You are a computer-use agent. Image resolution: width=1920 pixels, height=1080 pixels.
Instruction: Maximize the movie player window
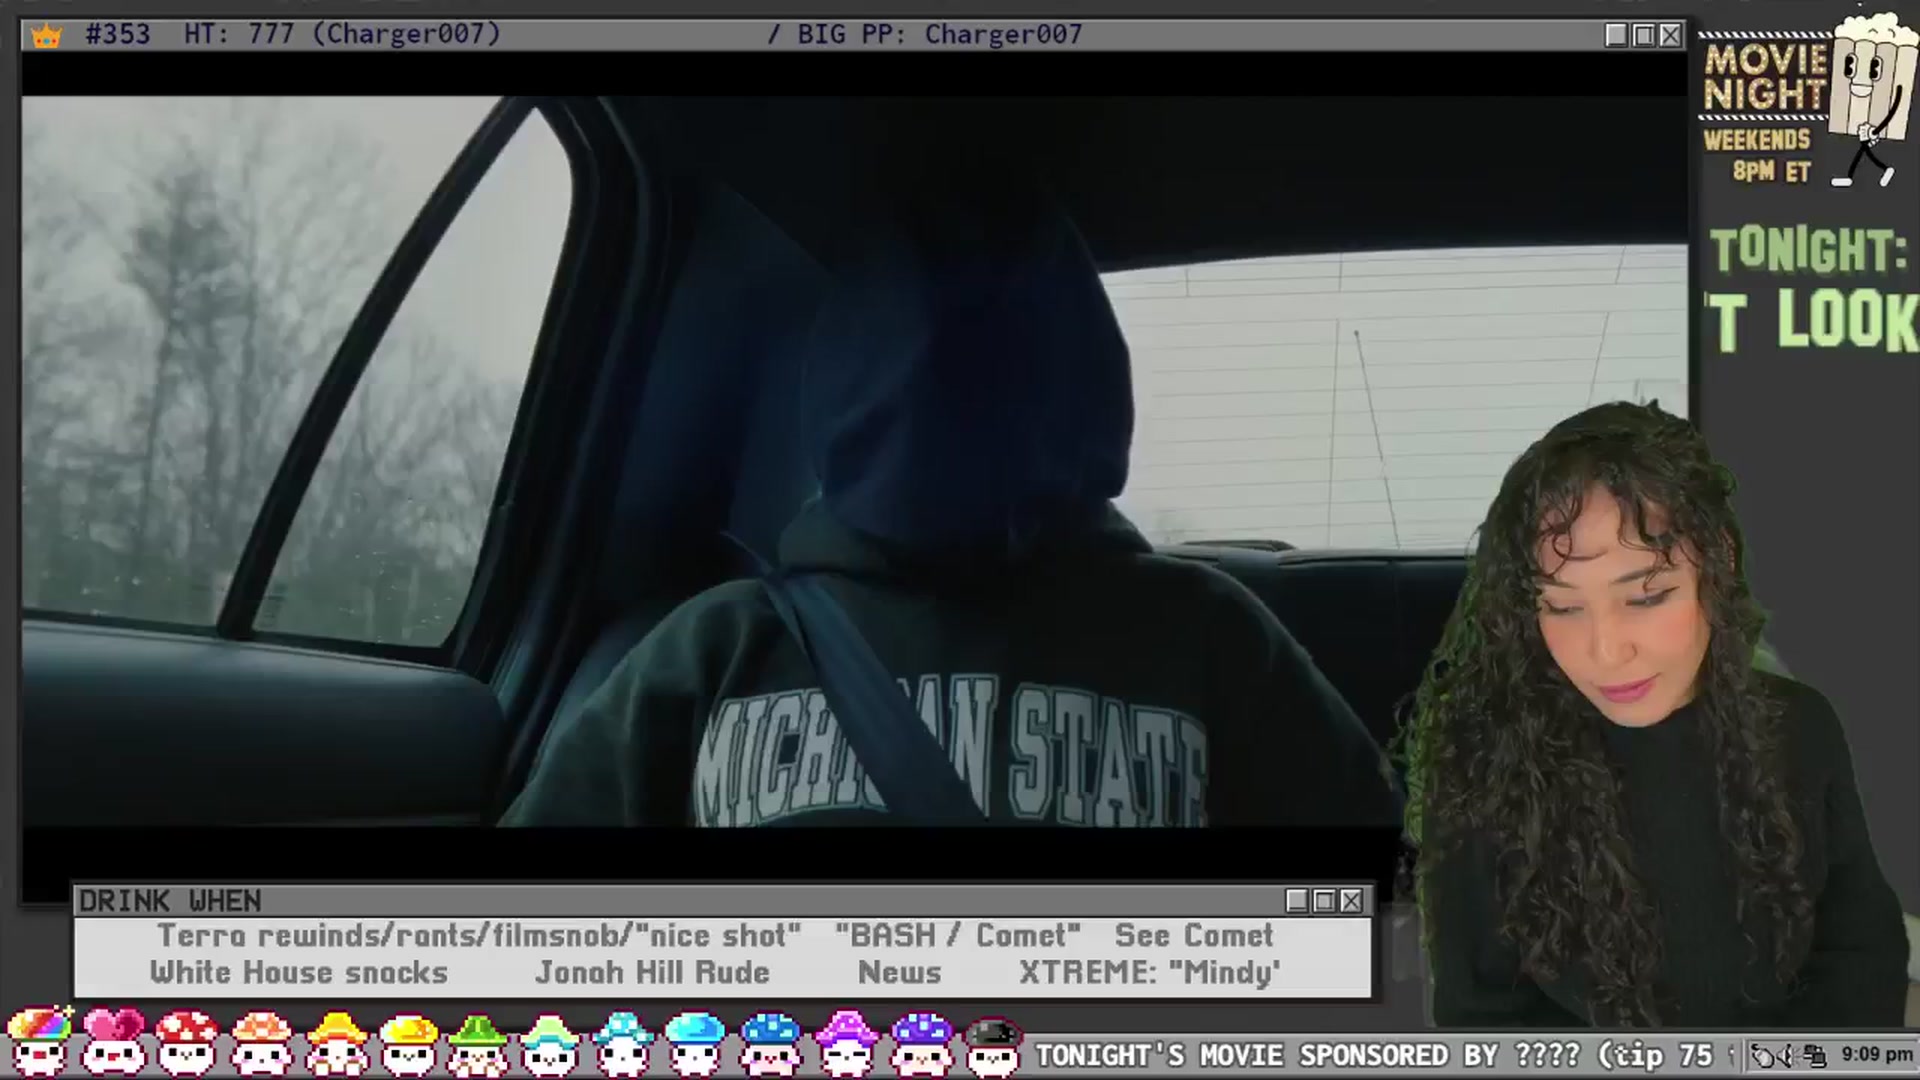(1643, 35)
